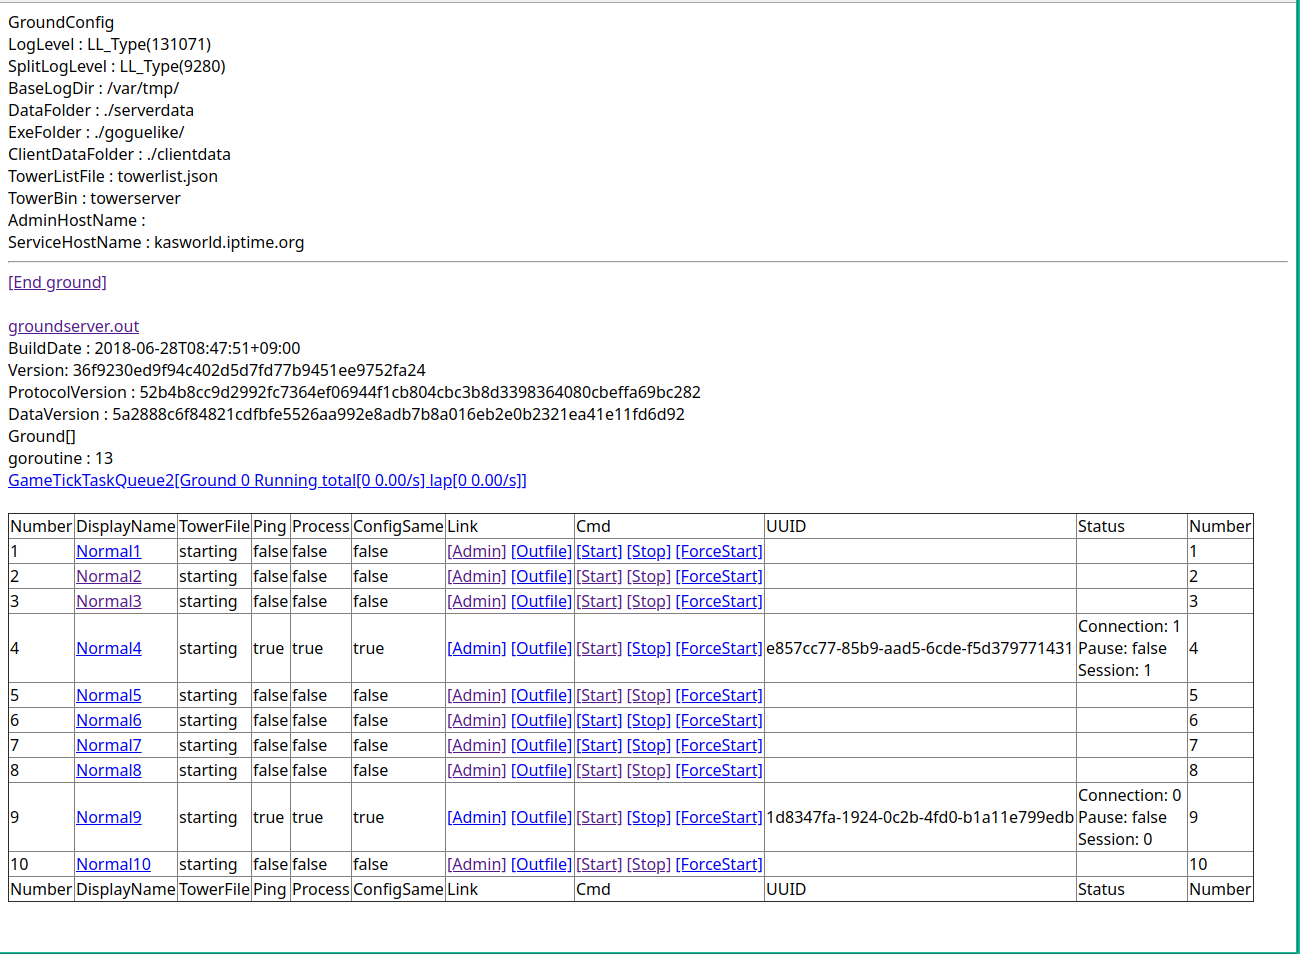Screen dimensions: 1300x954
Task: Open the GameTickTaskQueue2 Ground 0 Running link
Action: pyautogui.click(x=267, y=480)
